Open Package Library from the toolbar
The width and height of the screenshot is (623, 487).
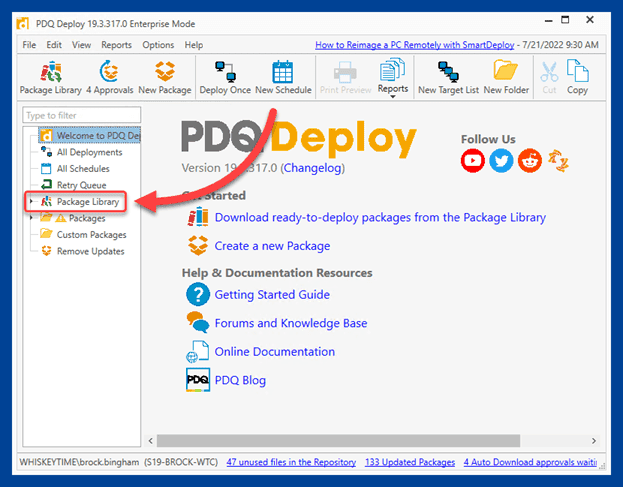coord(50,78)
